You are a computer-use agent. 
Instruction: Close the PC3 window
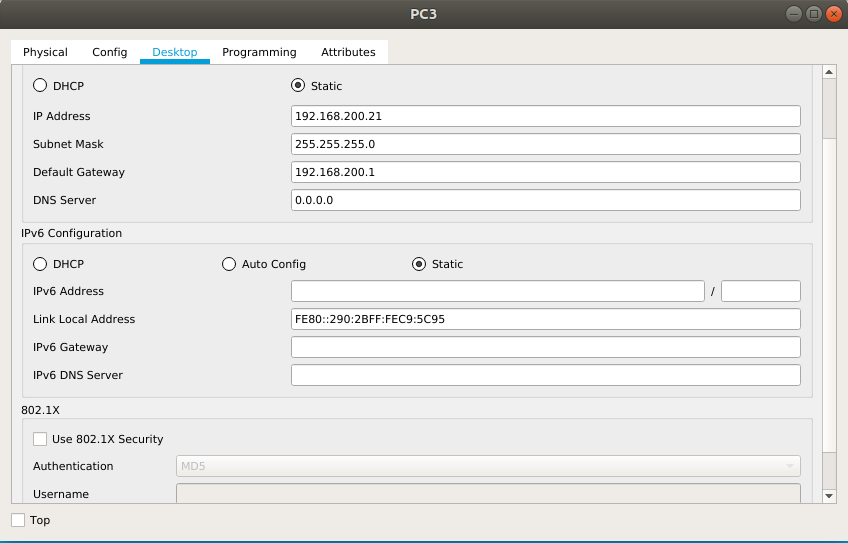(834, 14)
